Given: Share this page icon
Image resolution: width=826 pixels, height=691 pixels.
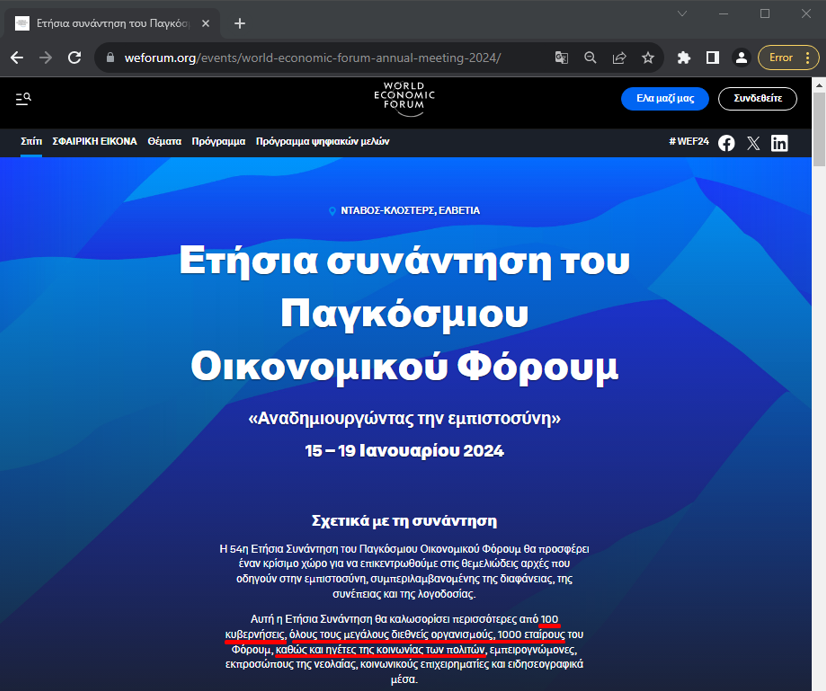Looking at the screenshot, I should click(620, 57).
